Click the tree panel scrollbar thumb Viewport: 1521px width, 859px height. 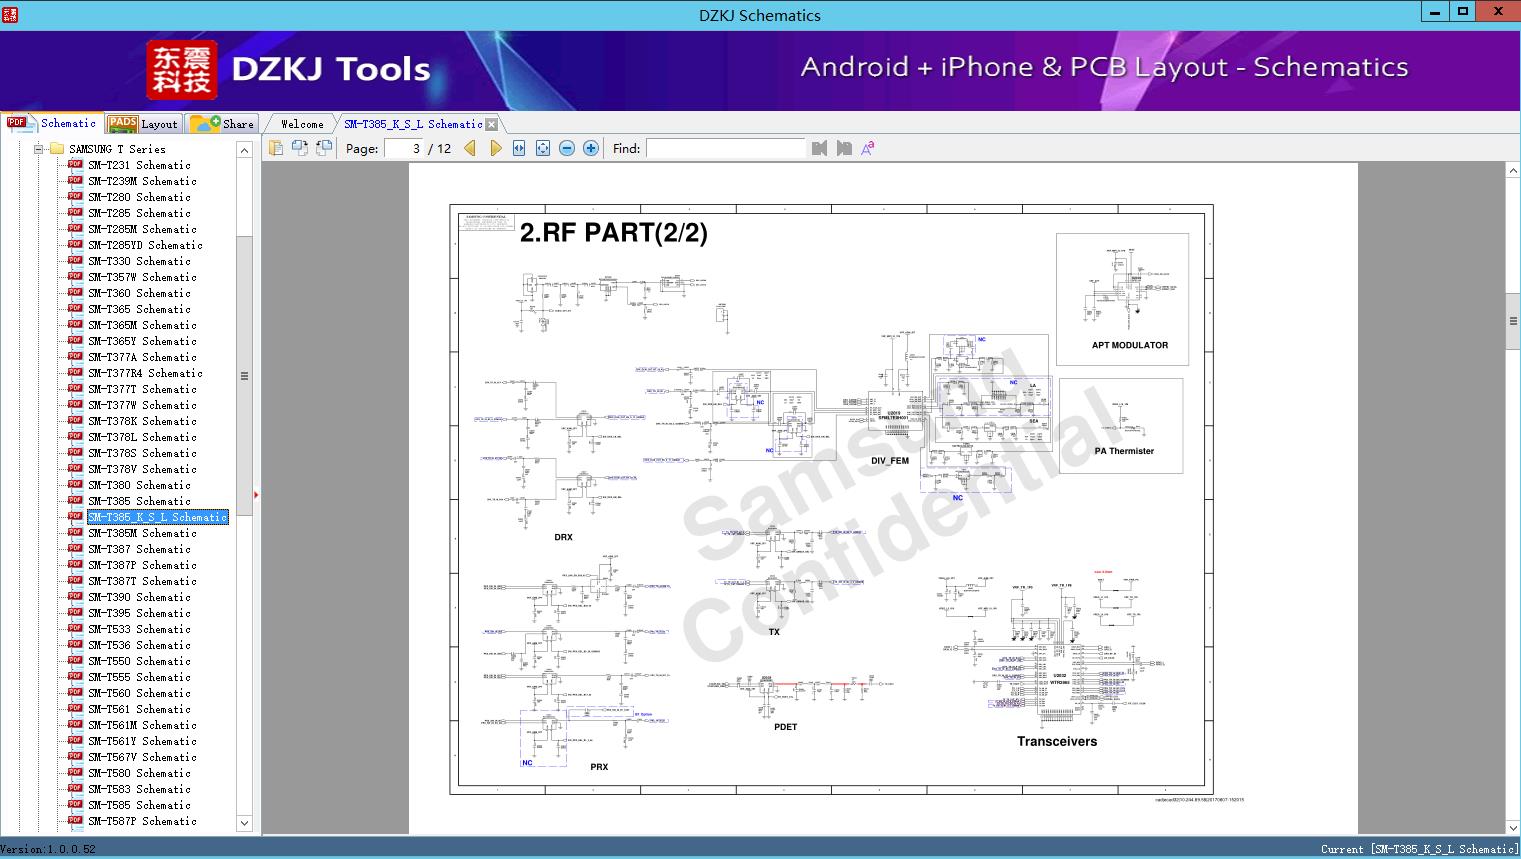[244, 376]
